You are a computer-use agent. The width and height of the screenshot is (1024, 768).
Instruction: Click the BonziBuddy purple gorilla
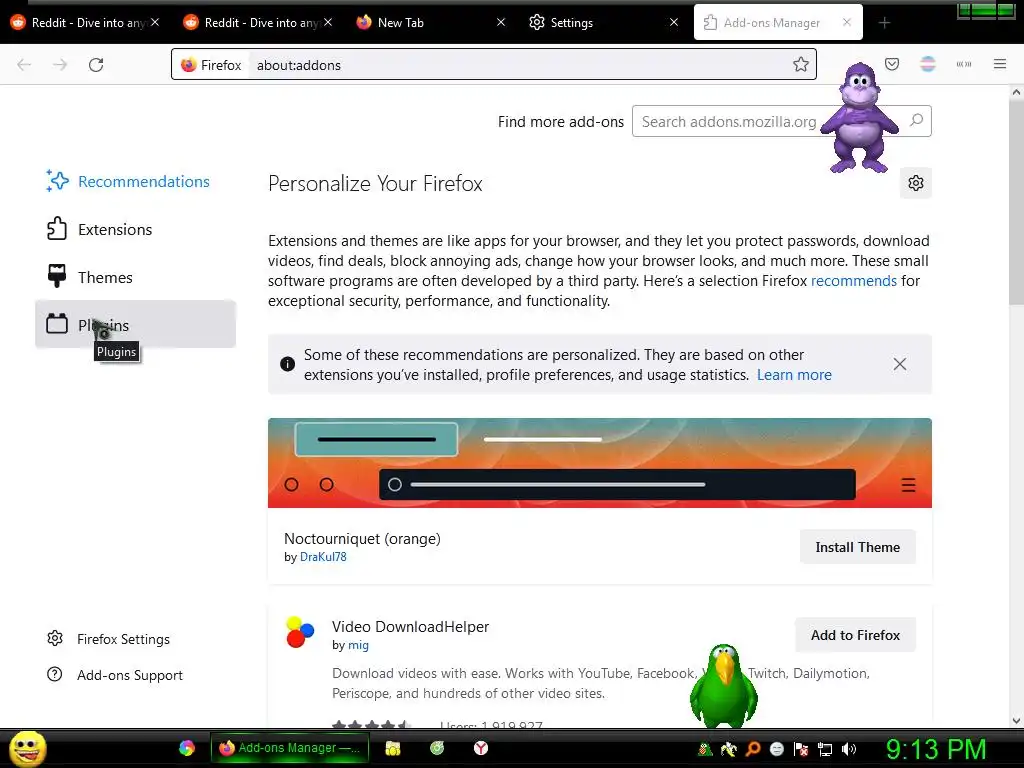859,118
